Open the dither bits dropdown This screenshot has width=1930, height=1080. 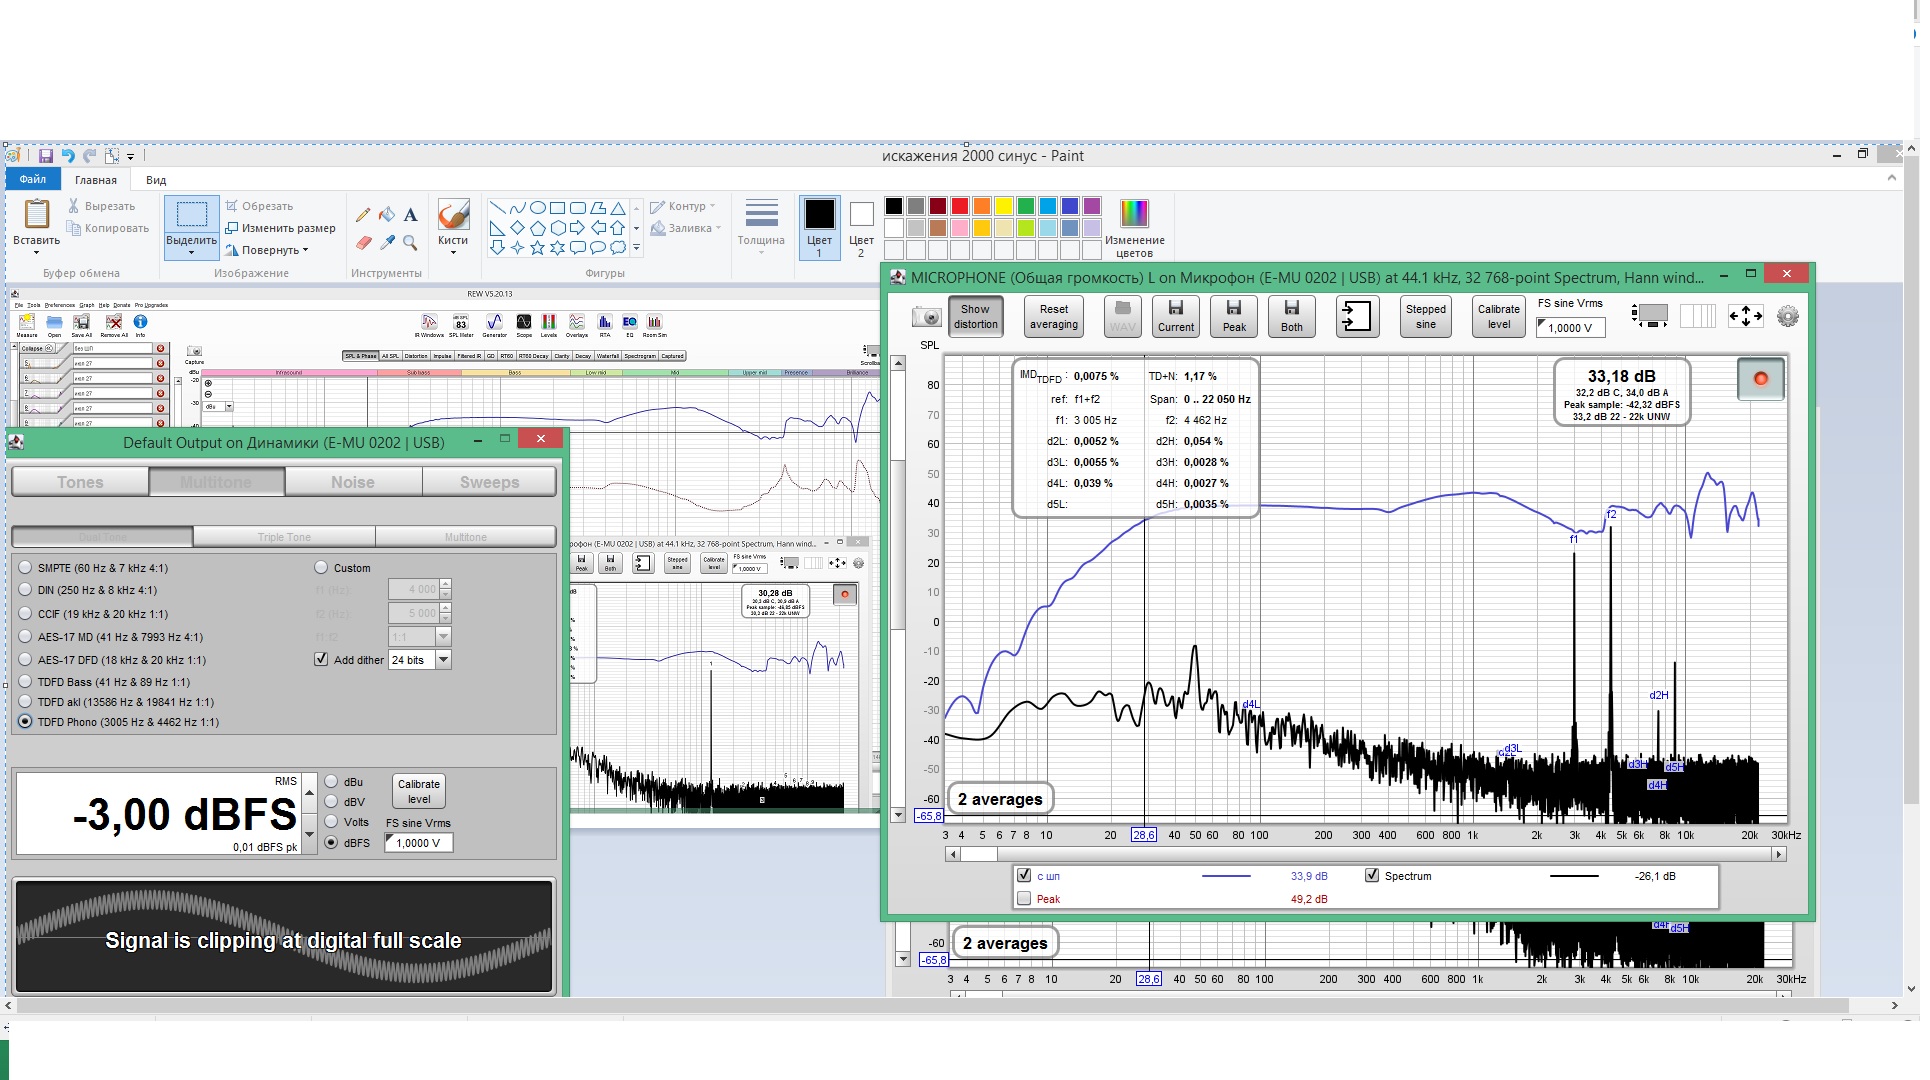443,660
